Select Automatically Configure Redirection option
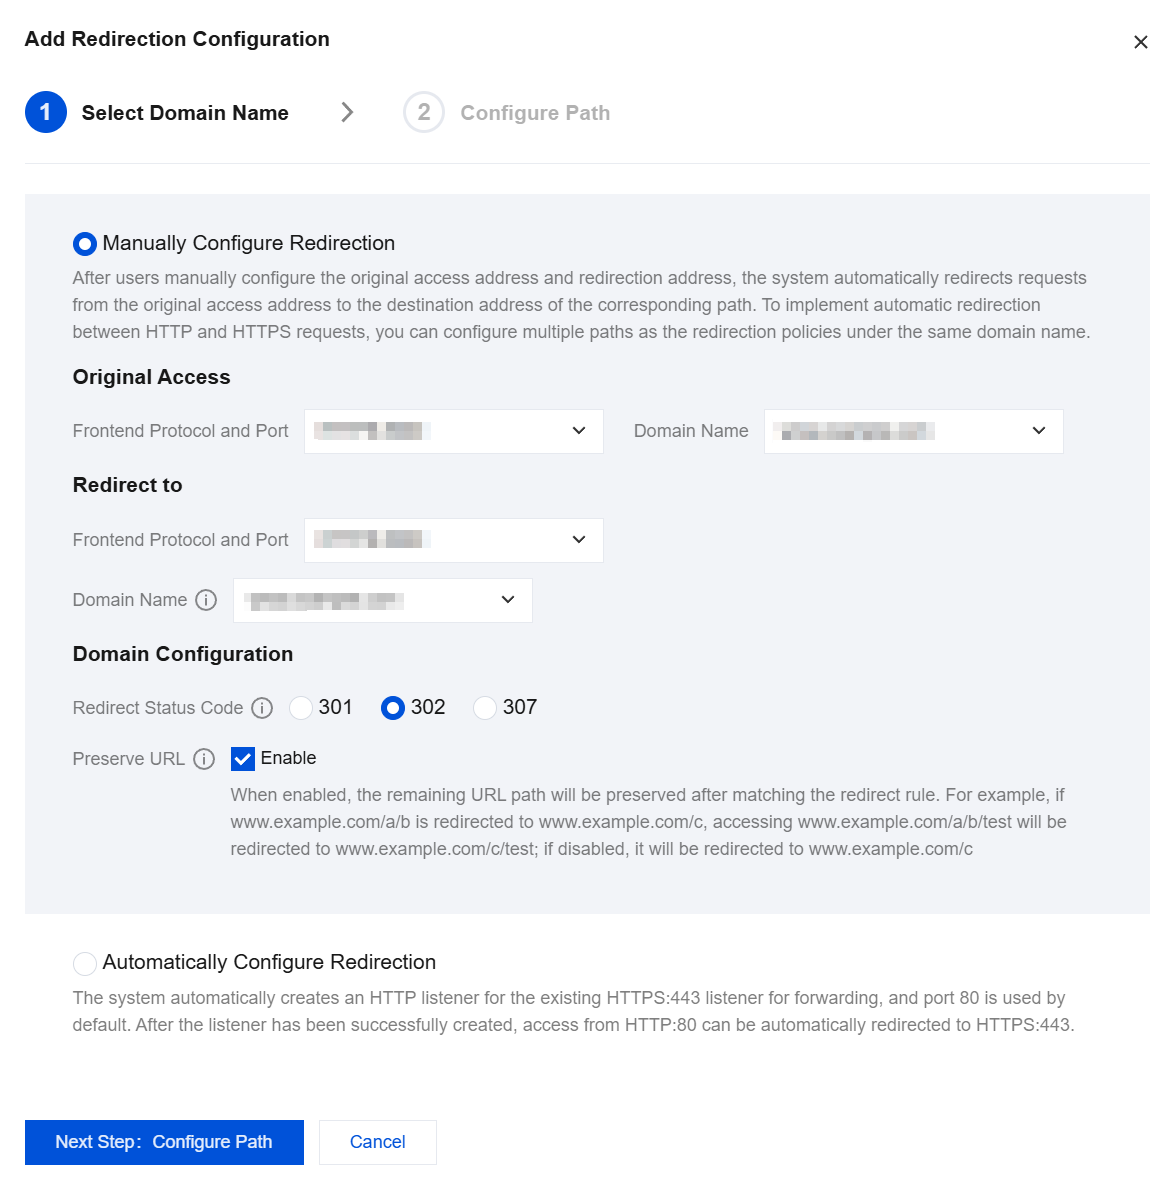 [x=85, y=963]
